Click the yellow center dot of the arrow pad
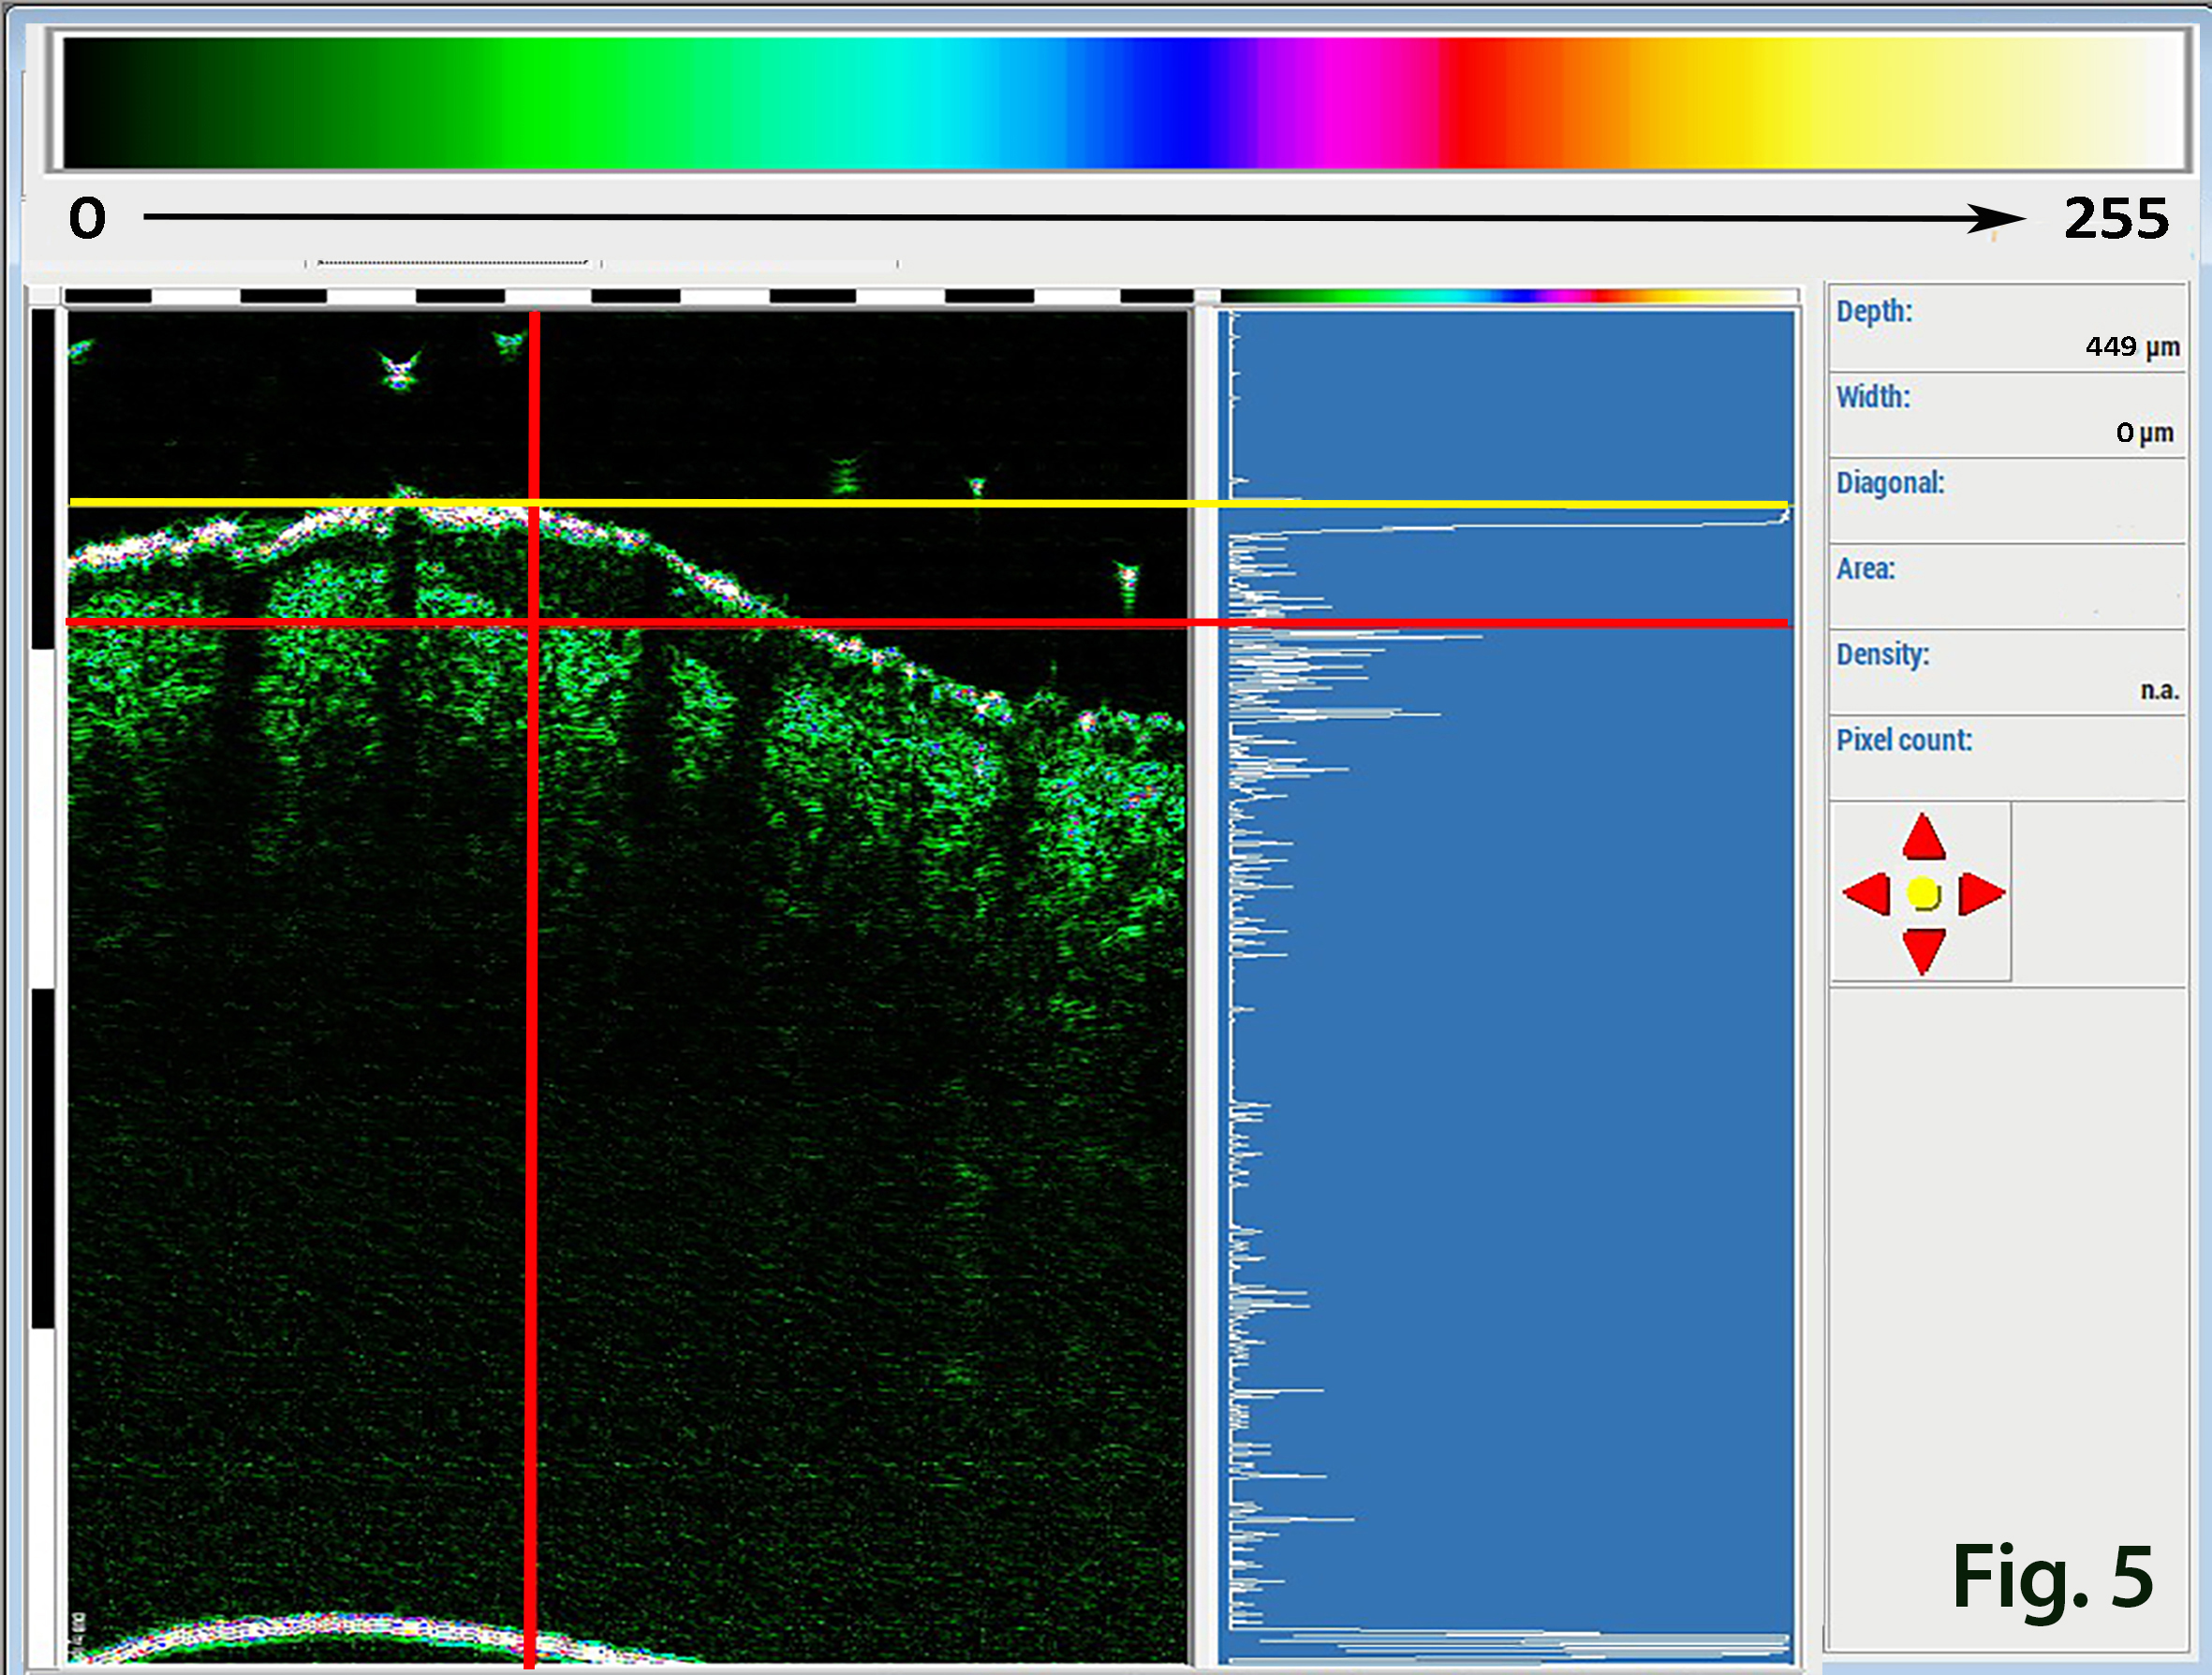The height and width of the screenshot is (1675, 2212). click(x=1923, y=893)
